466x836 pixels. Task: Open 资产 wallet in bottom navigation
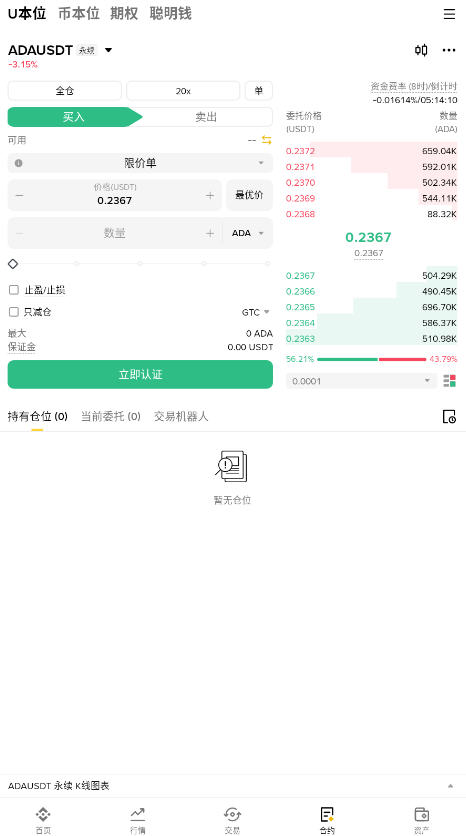click(421, 819)
